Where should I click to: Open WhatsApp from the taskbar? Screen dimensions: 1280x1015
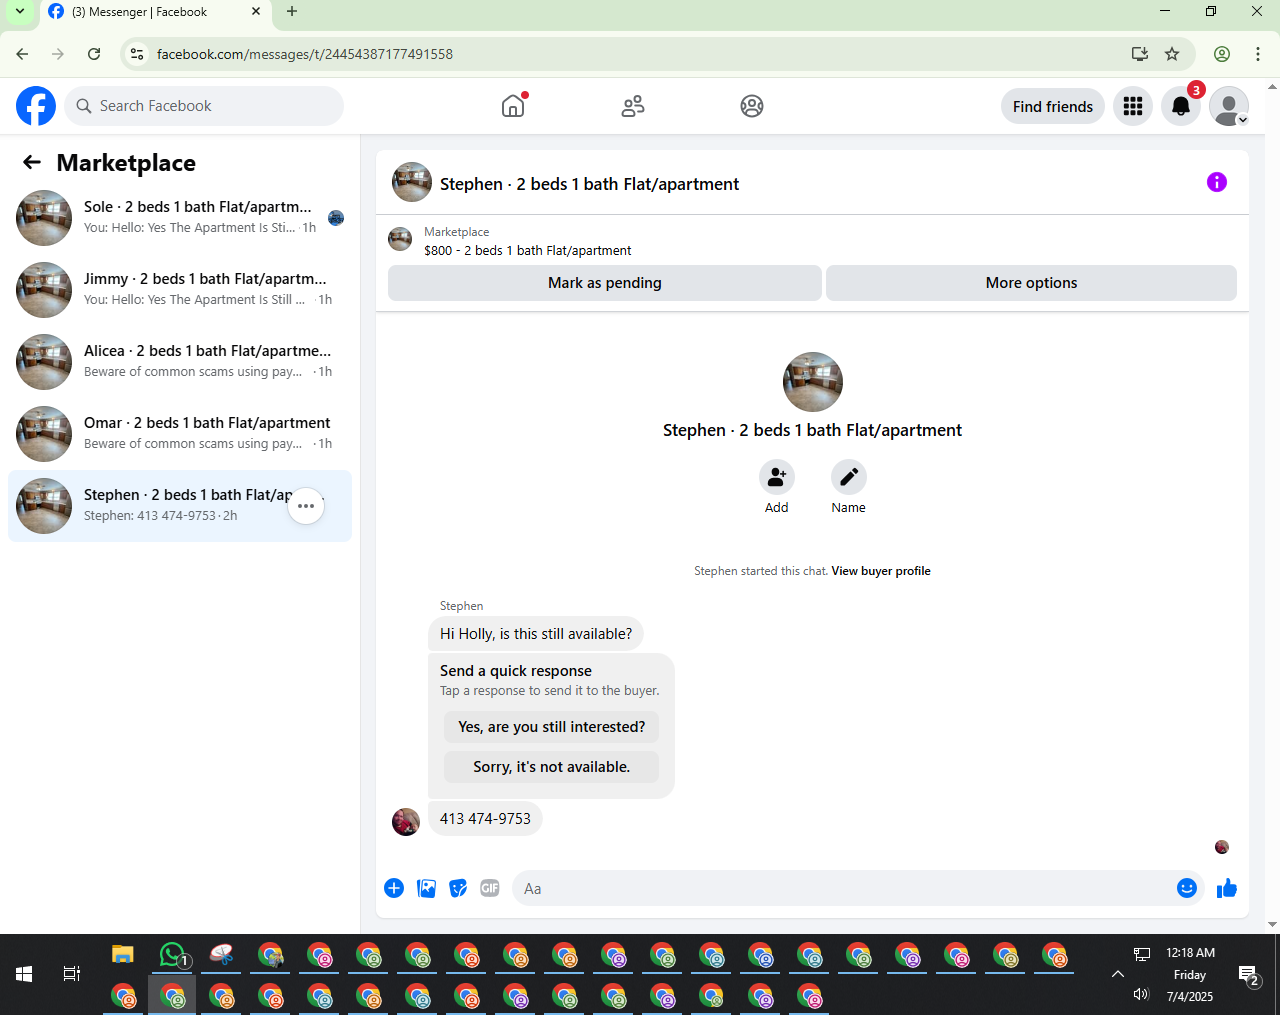pos(173,955)
